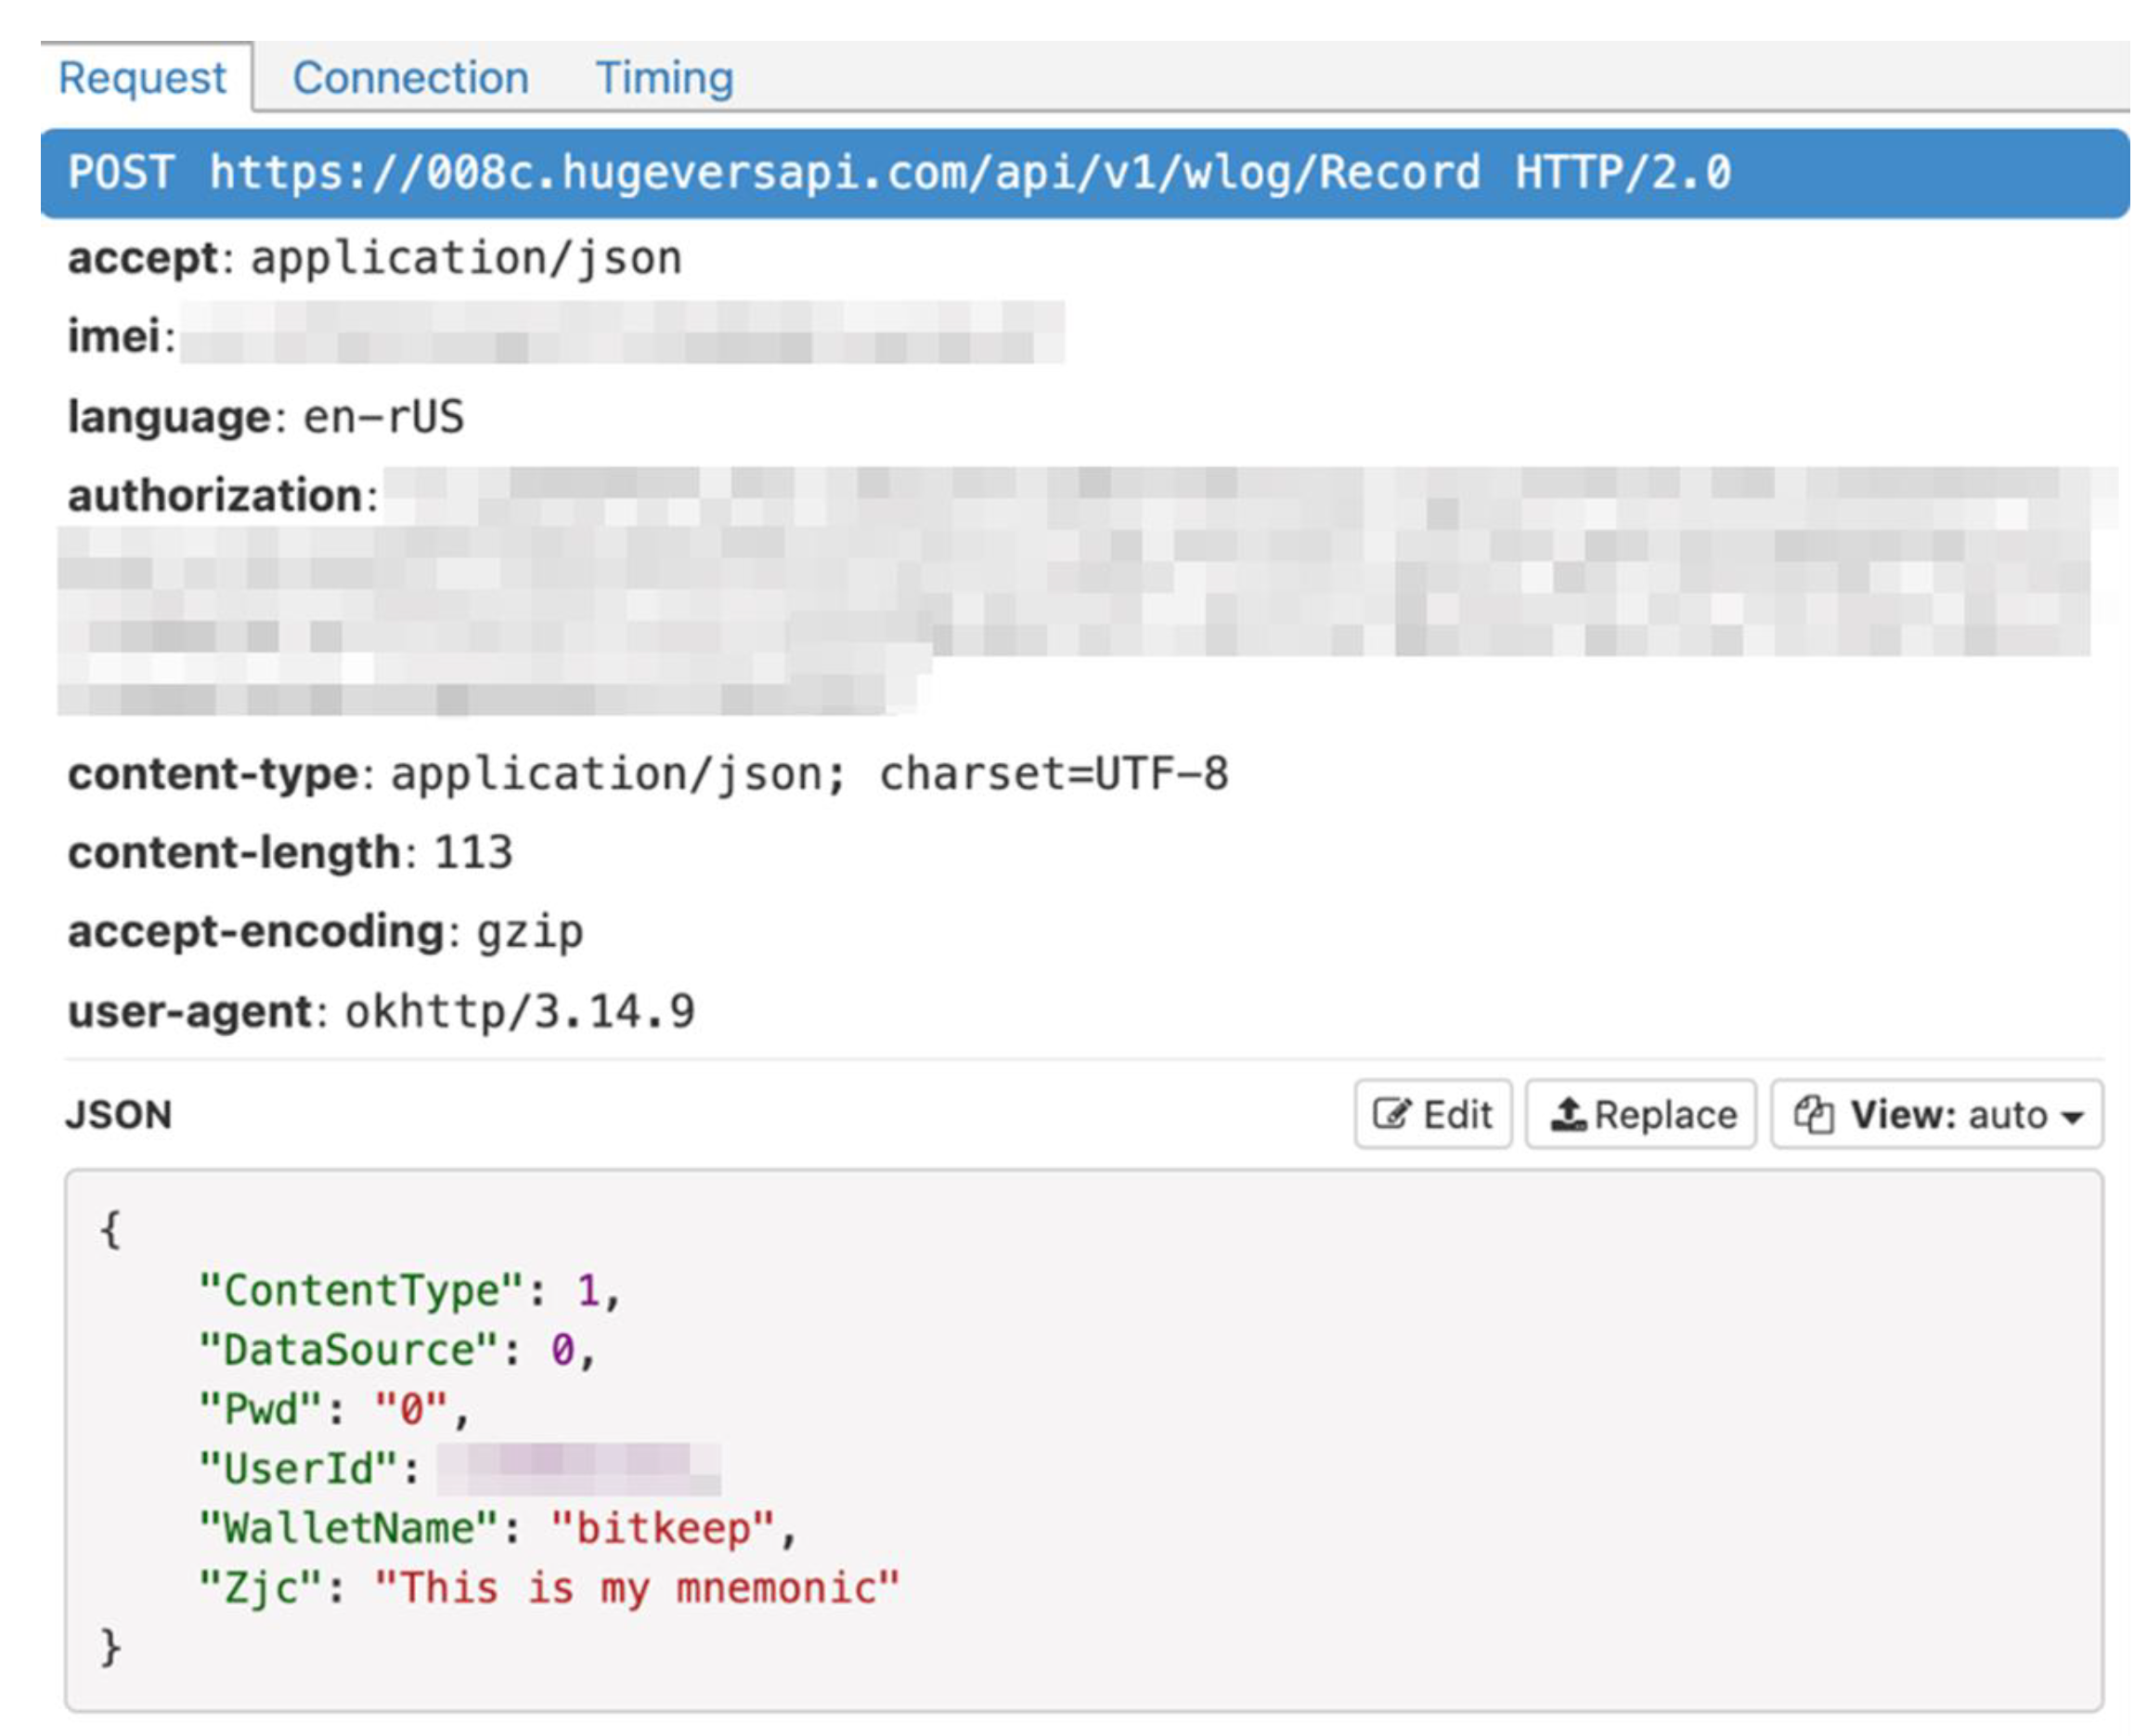
Task: Open the Timing tab
Action: (664, 78)
